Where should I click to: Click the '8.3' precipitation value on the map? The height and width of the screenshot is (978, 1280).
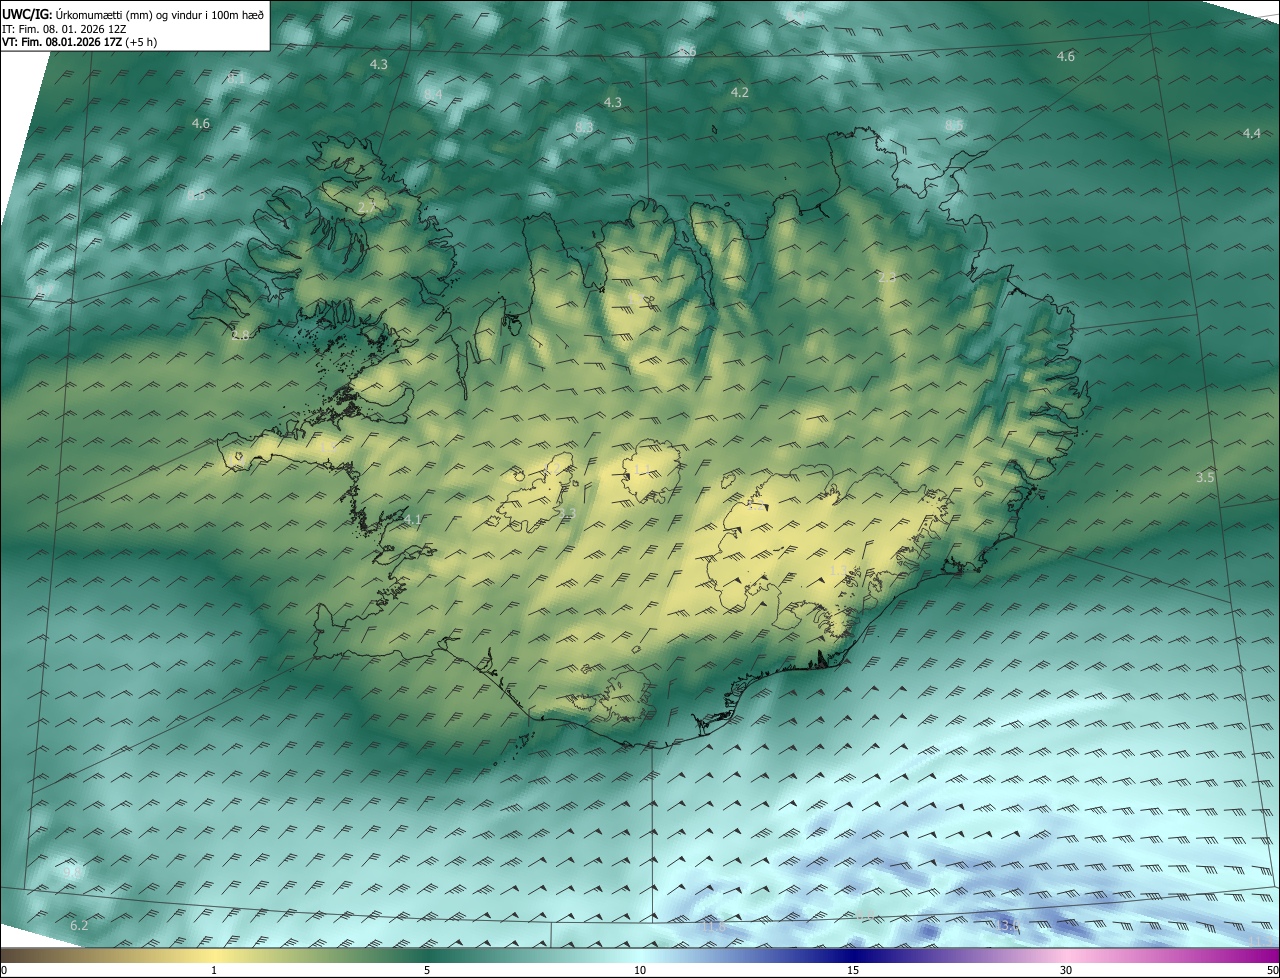[584, 127]
